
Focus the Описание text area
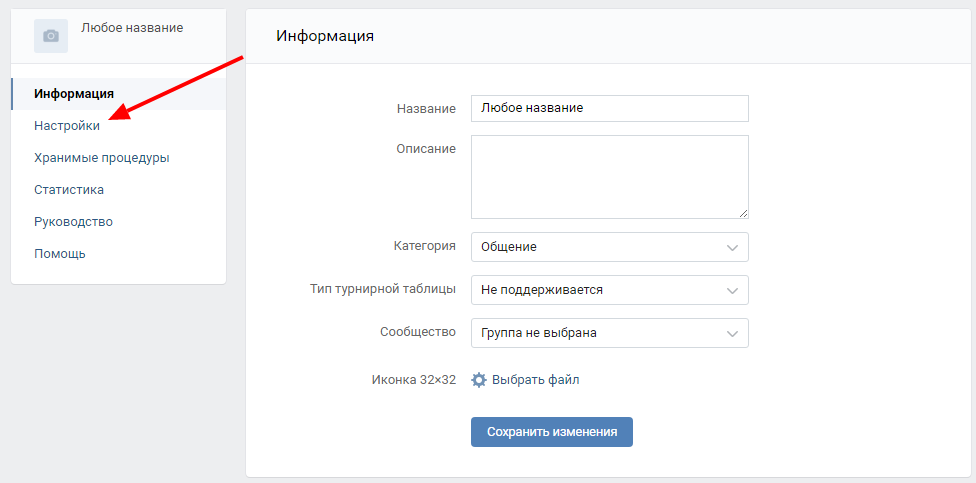coord(609,176)
